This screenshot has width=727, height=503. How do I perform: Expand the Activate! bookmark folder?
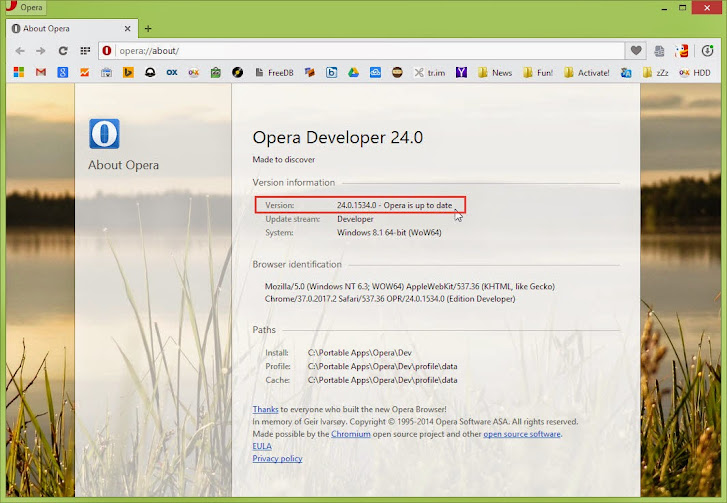(x=587, y=72)
